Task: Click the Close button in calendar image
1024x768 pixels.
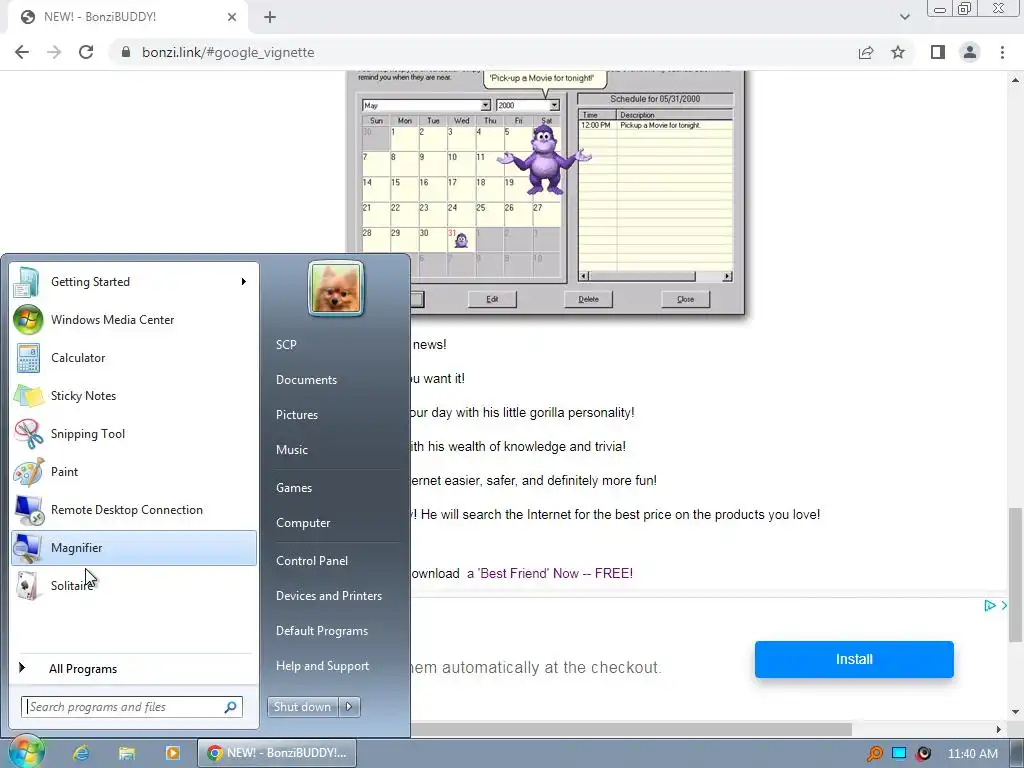Action: 685,299
